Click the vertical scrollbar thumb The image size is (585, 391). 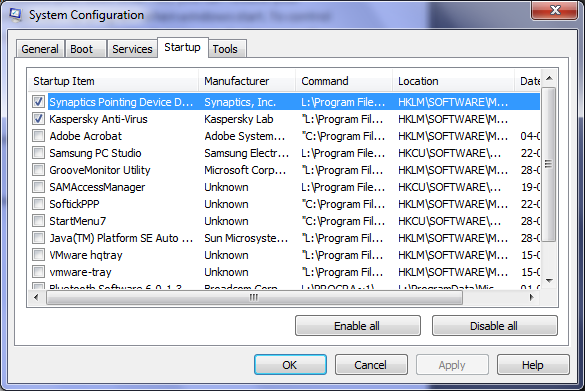pyautogui.click(x=548, y=164)
